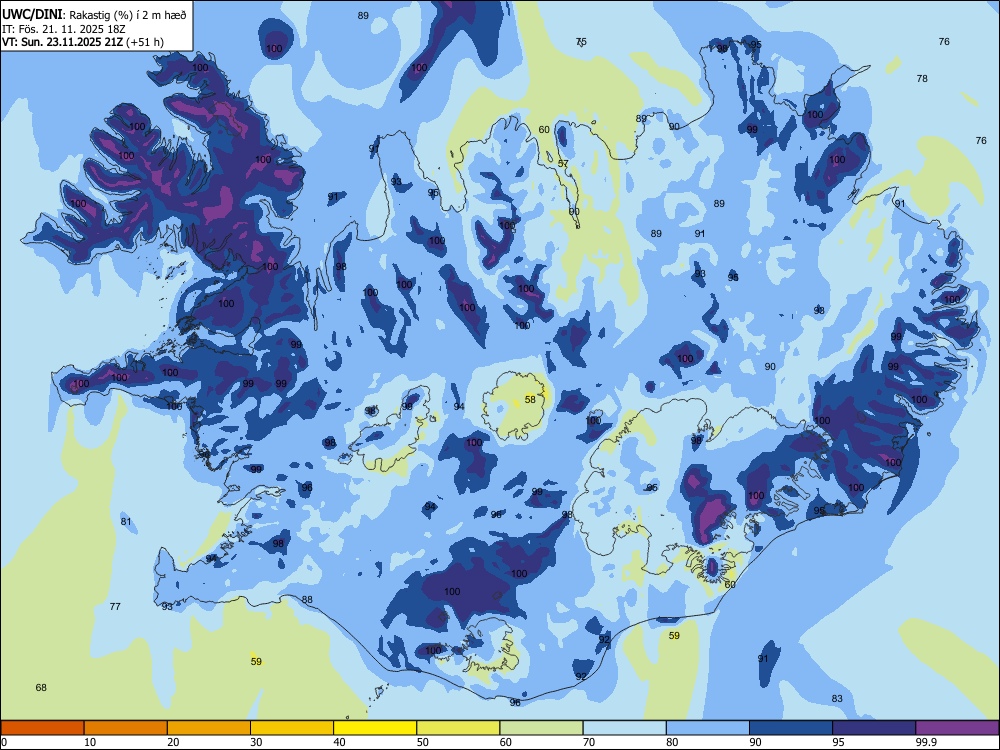Viewport: 1000px width, 750px height.
Task: Pick the pale yellow 50–60 legend swatch
Action: pyautogui.click(x=458, y=728)
